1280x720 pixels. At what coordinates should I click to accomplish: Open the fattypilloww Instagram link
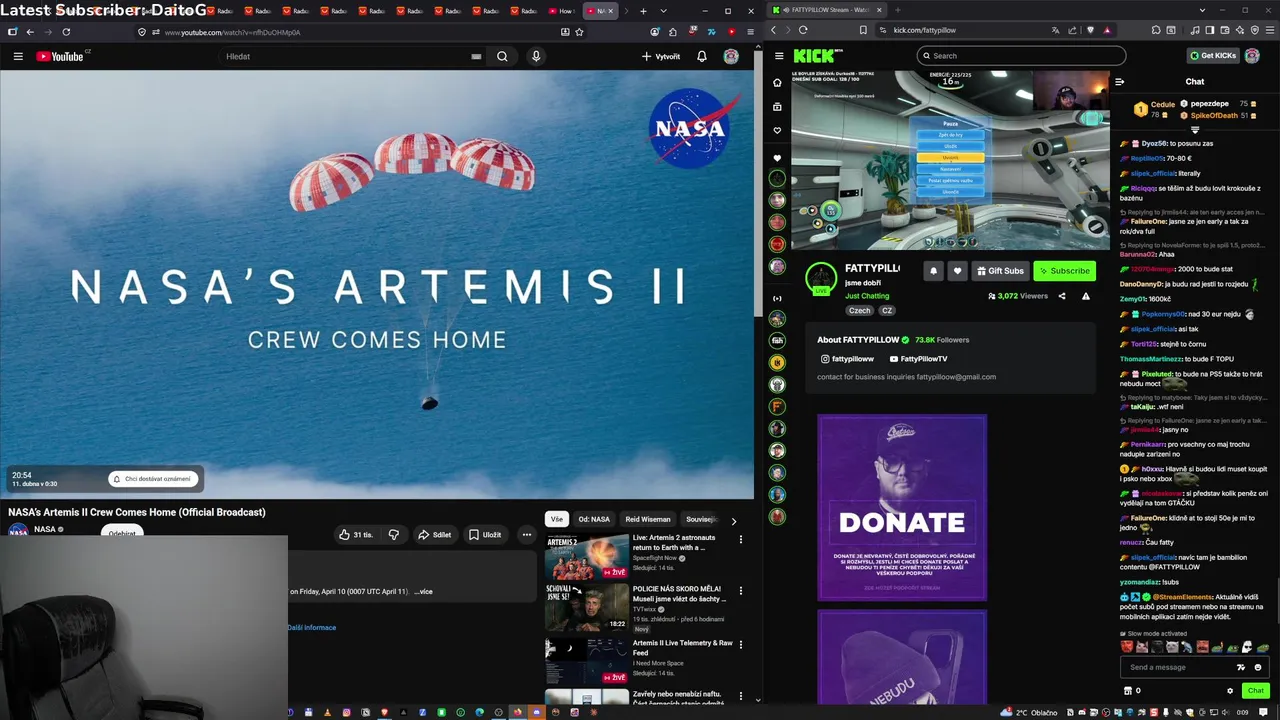pyautogui.click(x=847, y=359)
